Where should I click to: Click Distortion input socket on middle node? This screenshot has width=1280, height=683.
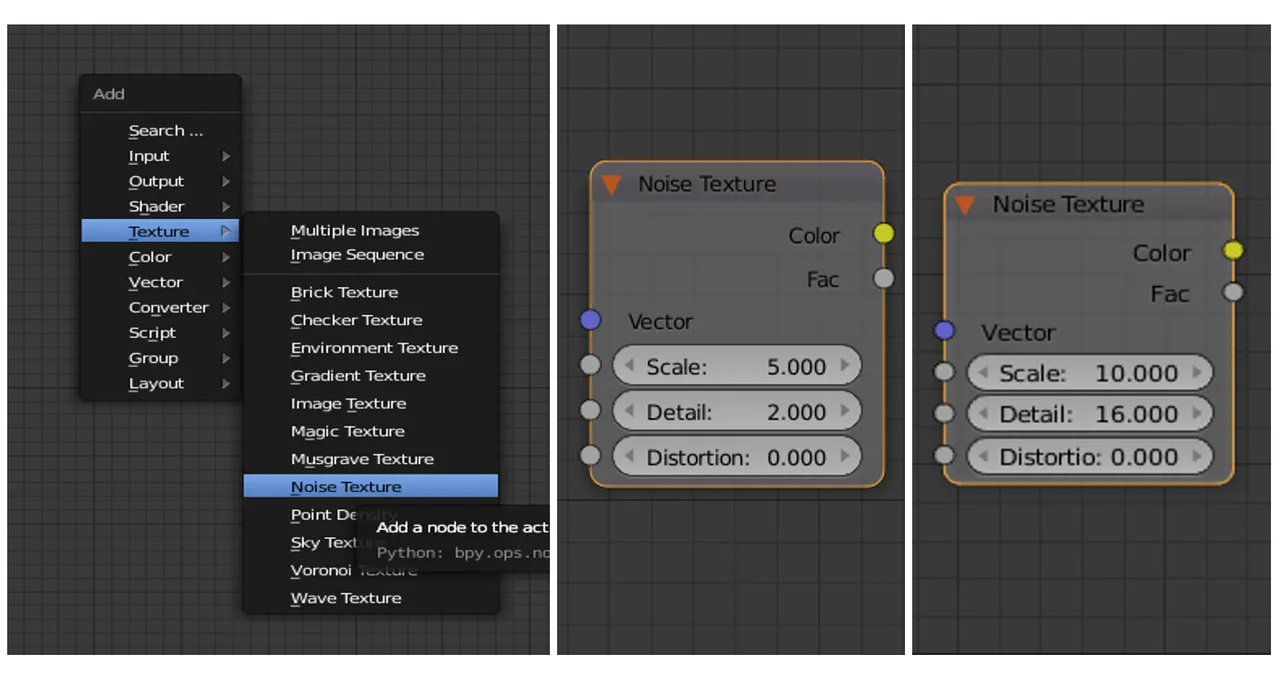point(590,455)
